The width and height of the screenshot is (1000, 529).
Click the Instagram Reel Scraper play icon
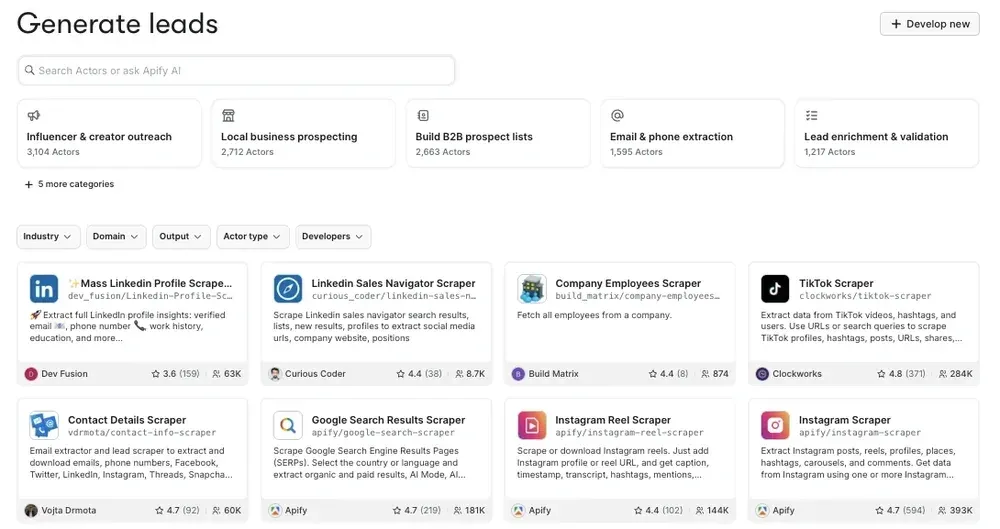pyautogui.click(x=531, y=426)
